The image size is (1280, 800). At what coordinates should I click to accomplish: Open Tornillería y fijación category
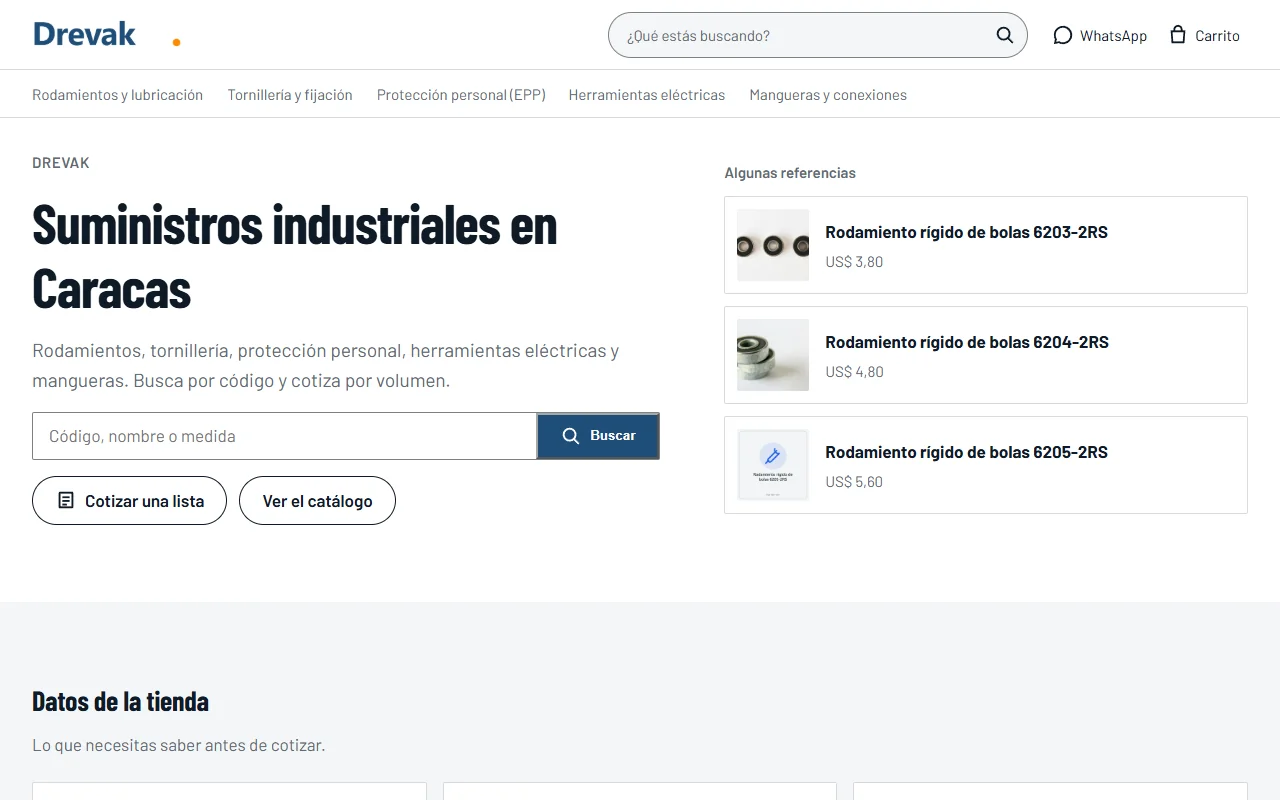(290, 95)
